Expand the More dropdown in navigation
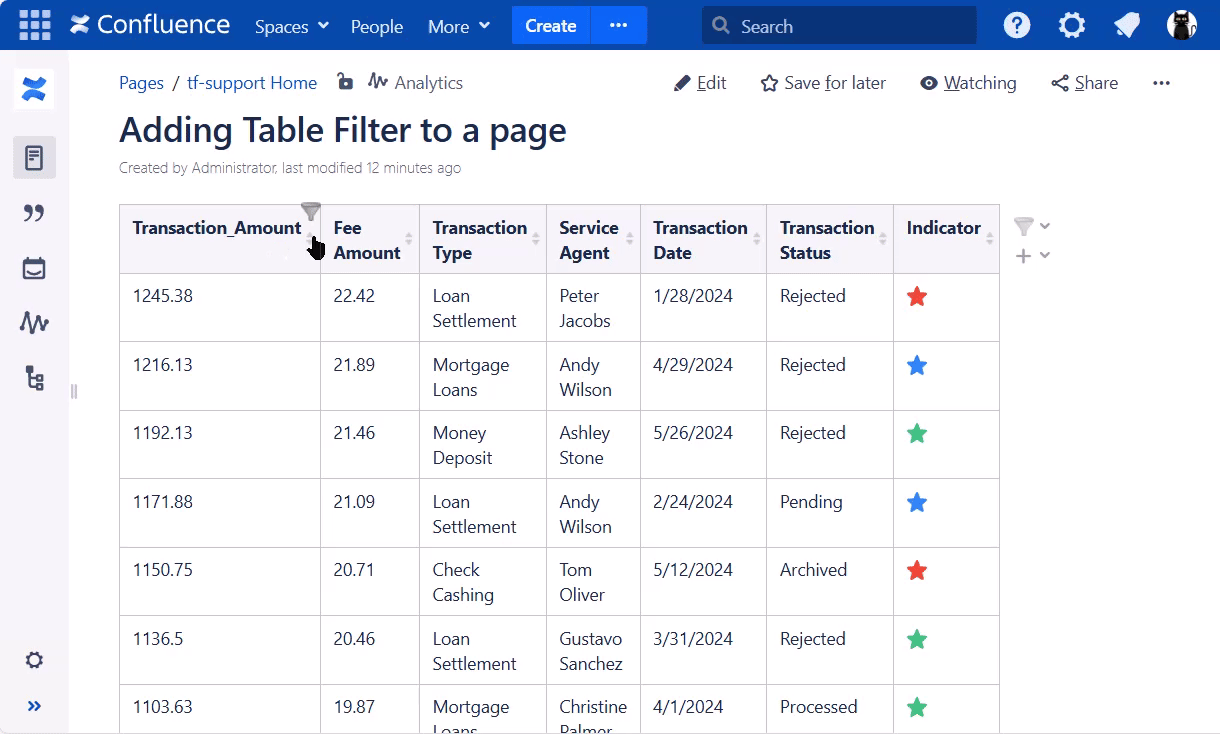1220x734 pixels. pos(459,26)
